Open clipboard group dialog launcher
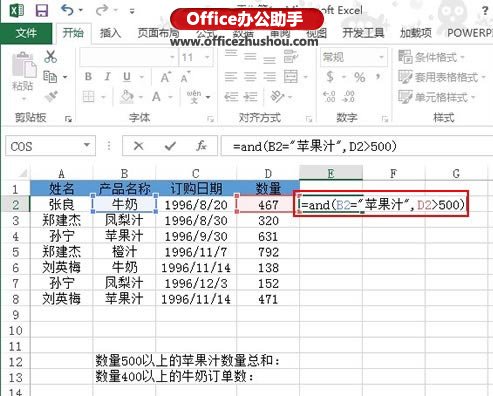The height and width of the screenshot is (396, 493). pos(68,119)
